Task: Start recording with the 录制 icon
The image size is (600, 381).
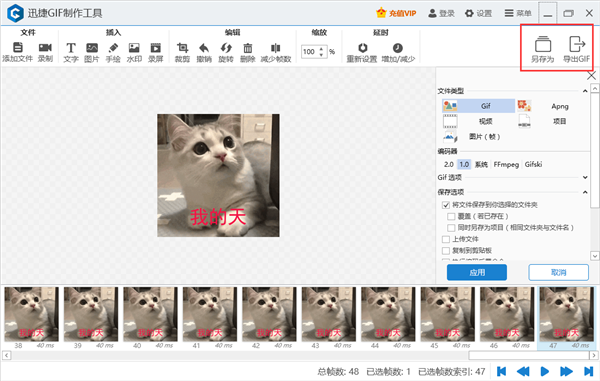Action: pyautogui.click(x=45, y=47)
